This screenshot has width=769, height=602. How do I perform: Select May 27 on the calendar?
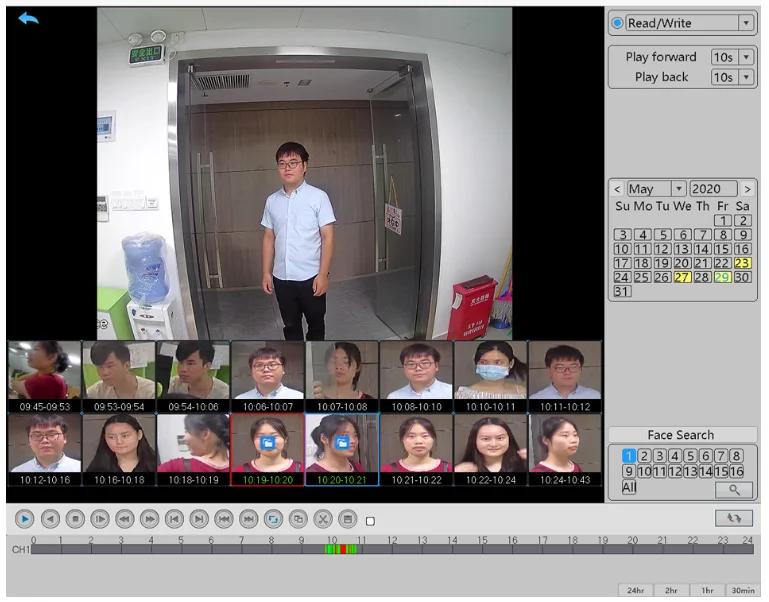point(682,277)
